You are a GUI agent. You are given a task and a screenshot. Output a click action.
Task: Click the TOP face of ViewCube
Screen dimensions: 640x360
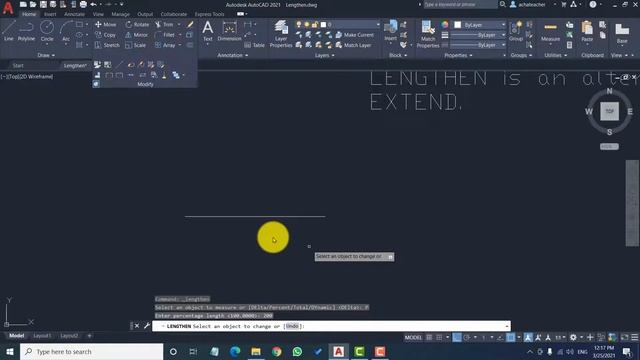point(609,111)
